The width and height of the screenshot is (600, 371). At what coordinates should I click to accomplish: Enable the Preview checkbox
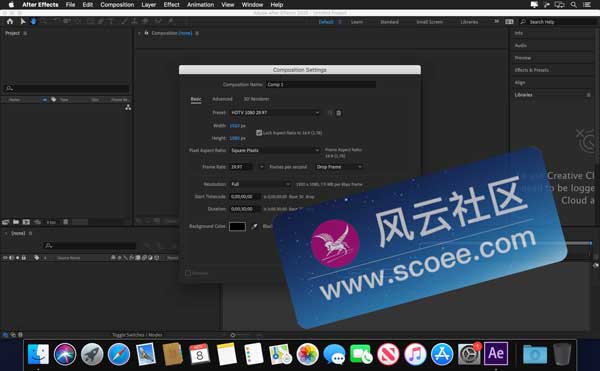pyautogui.click(x=188, y=273)
